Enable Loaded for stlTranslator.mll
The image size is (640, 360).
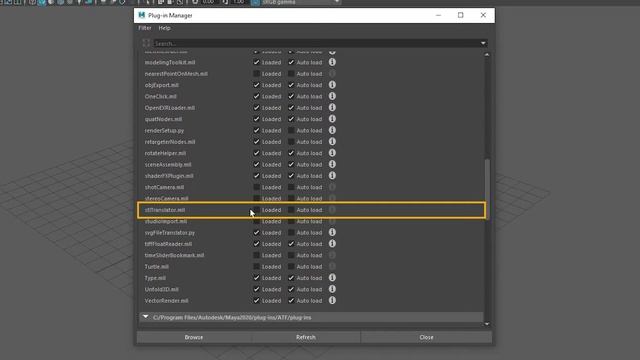(256, 210)
